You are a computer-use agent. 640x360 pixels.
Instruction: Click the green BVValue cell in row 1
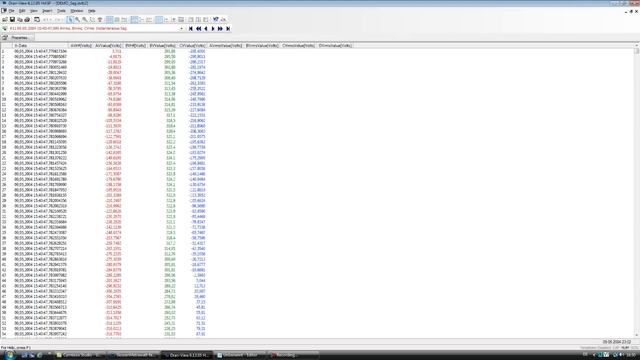[170, 51]
